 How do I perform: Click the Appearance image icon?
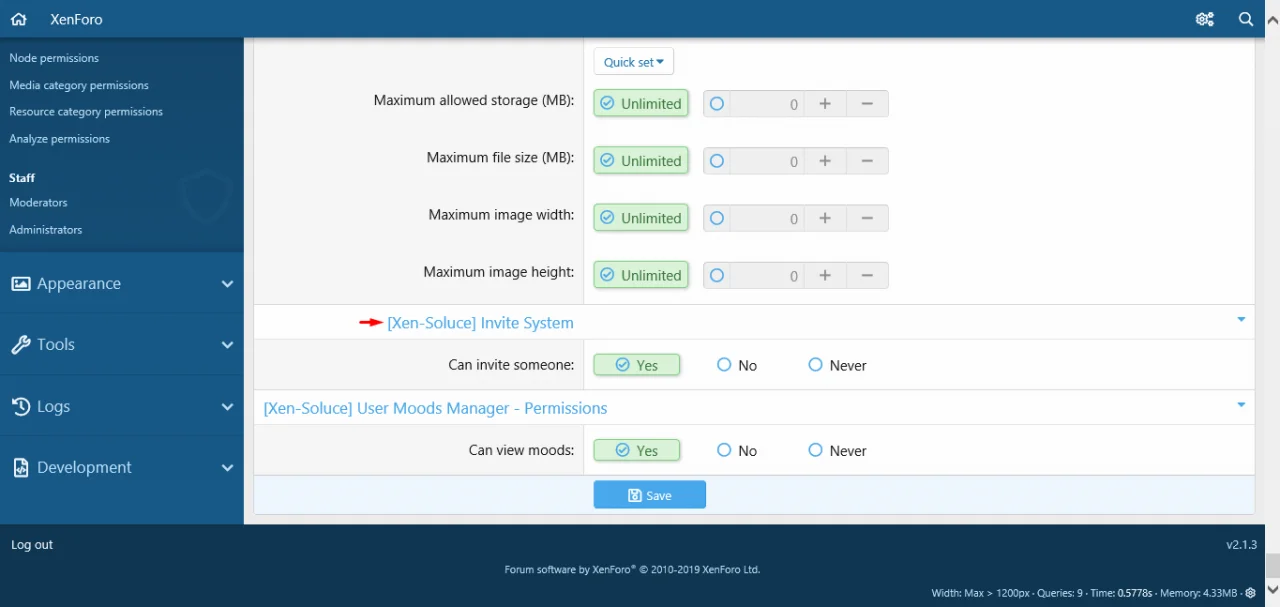coord(21,284)
